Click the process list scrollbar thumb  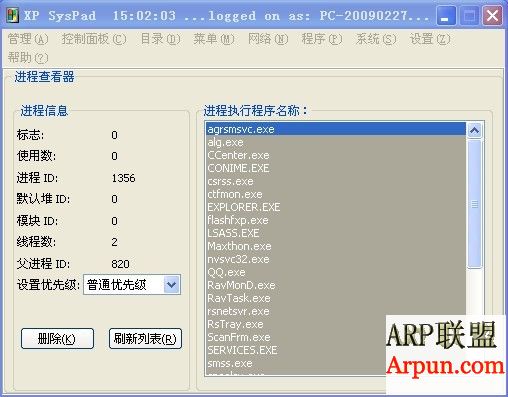pyautogui.click(x=474, y=204)
